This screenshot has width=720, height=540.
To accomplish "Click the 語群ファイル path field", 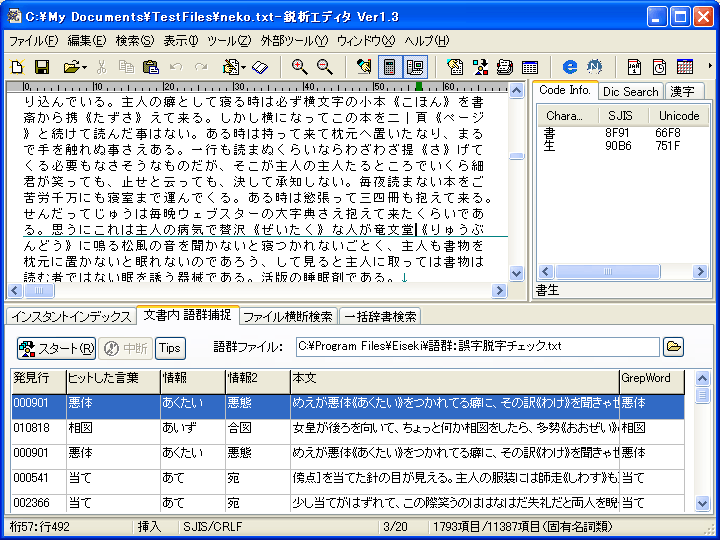I will (x=478, y=347).
